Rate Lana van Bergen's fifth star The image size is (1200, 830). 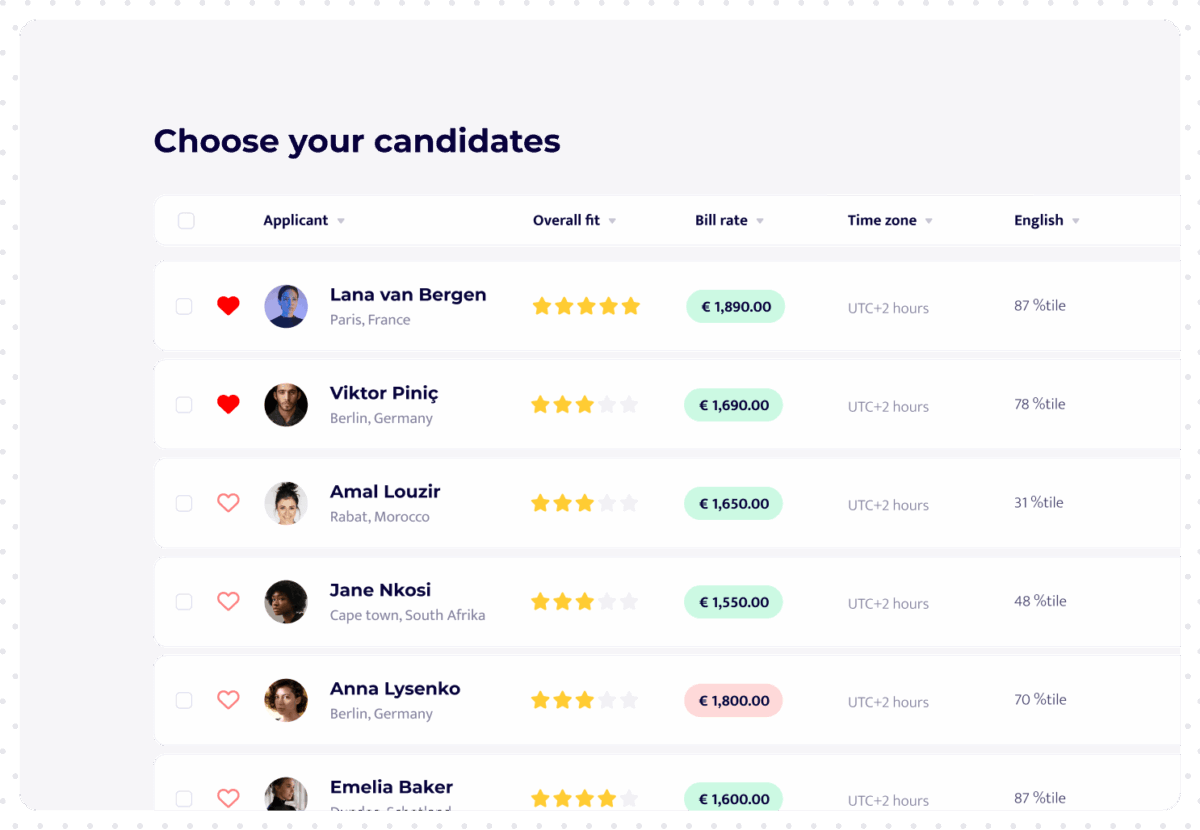pyautogui.click(x=630, y=306)
